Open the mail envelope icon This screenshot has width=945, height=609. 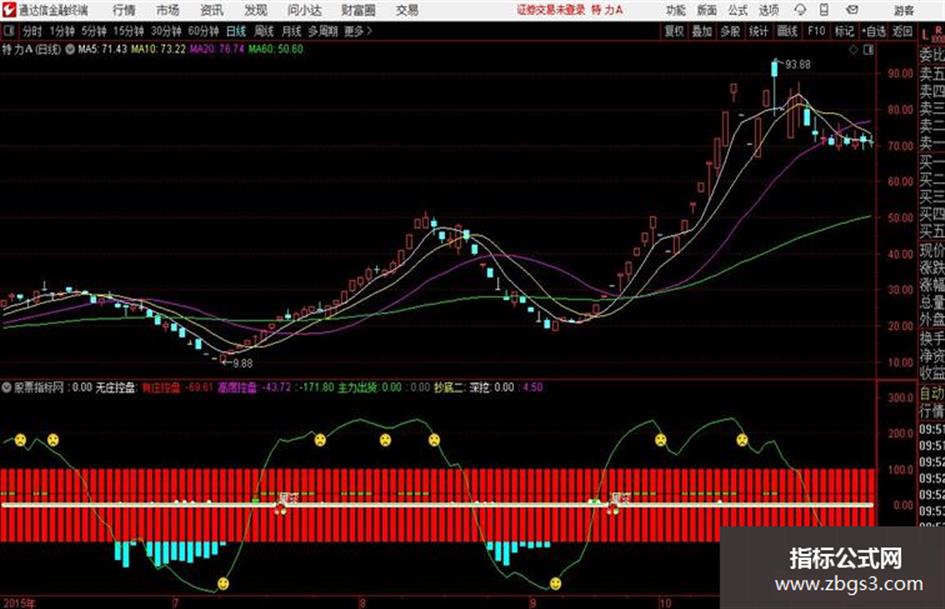click(852, 10)
